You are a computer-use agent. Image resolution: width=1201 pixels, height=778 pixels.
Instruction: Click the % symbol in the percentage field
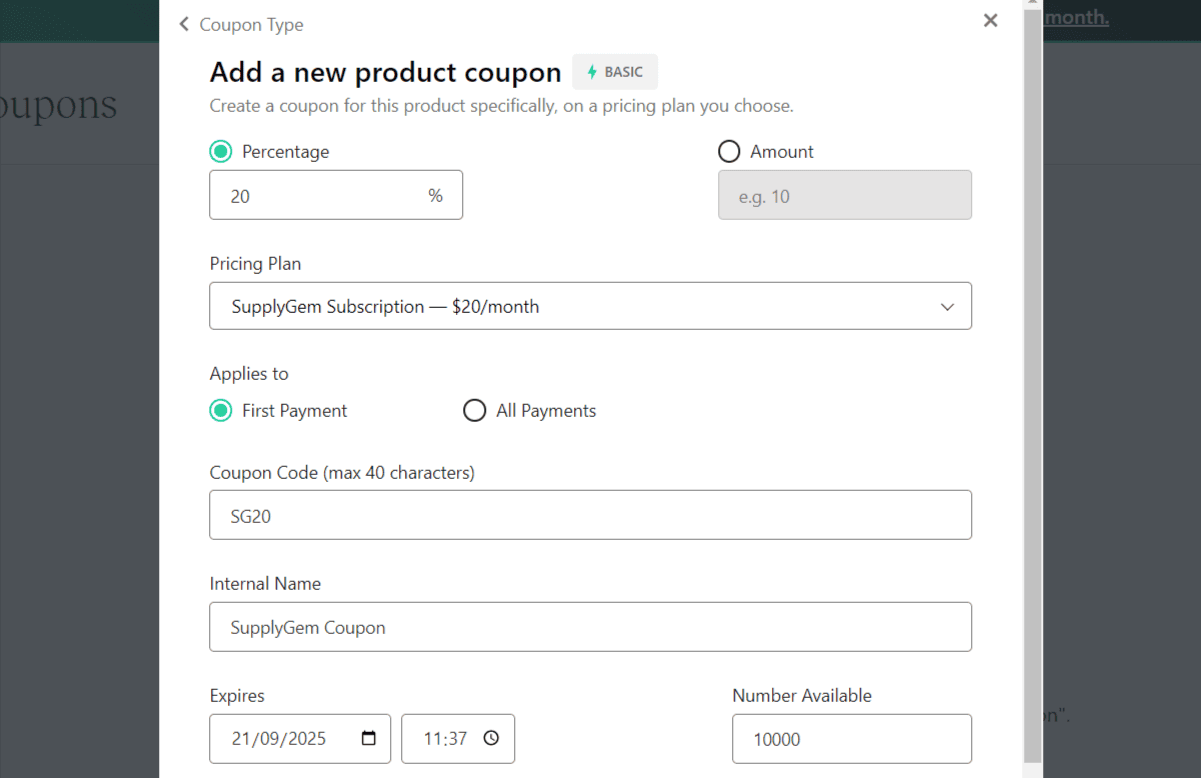pos(435,195)
